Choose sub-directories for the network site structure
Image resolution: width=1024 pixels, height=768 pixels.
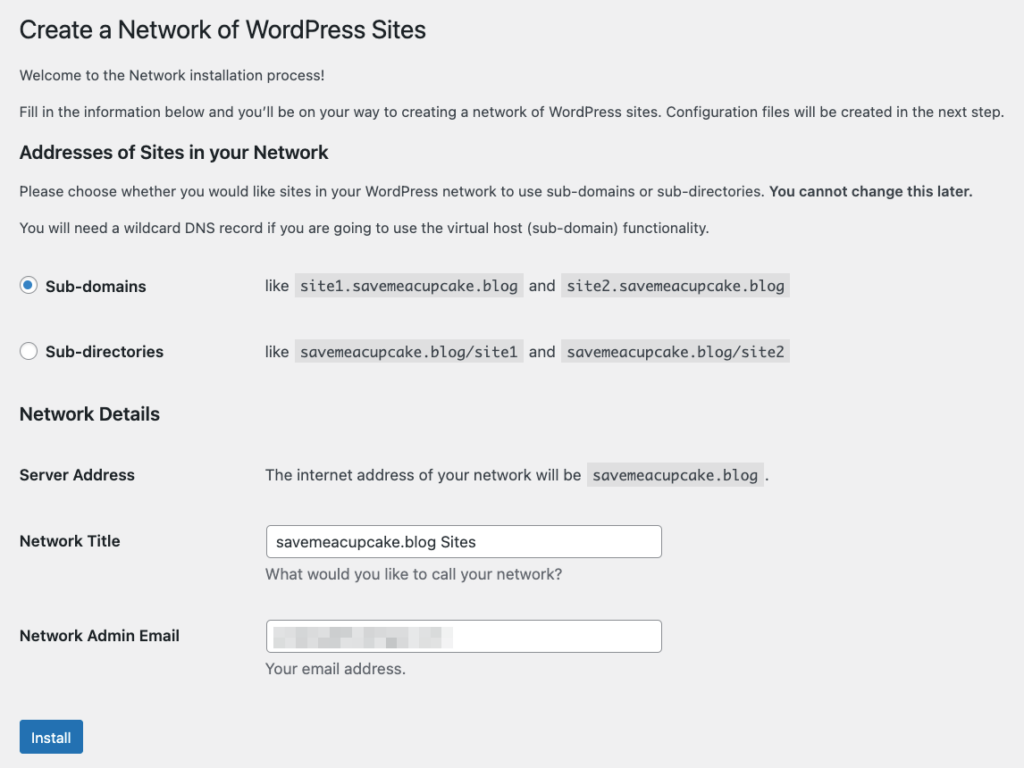[x=29, y=351]
